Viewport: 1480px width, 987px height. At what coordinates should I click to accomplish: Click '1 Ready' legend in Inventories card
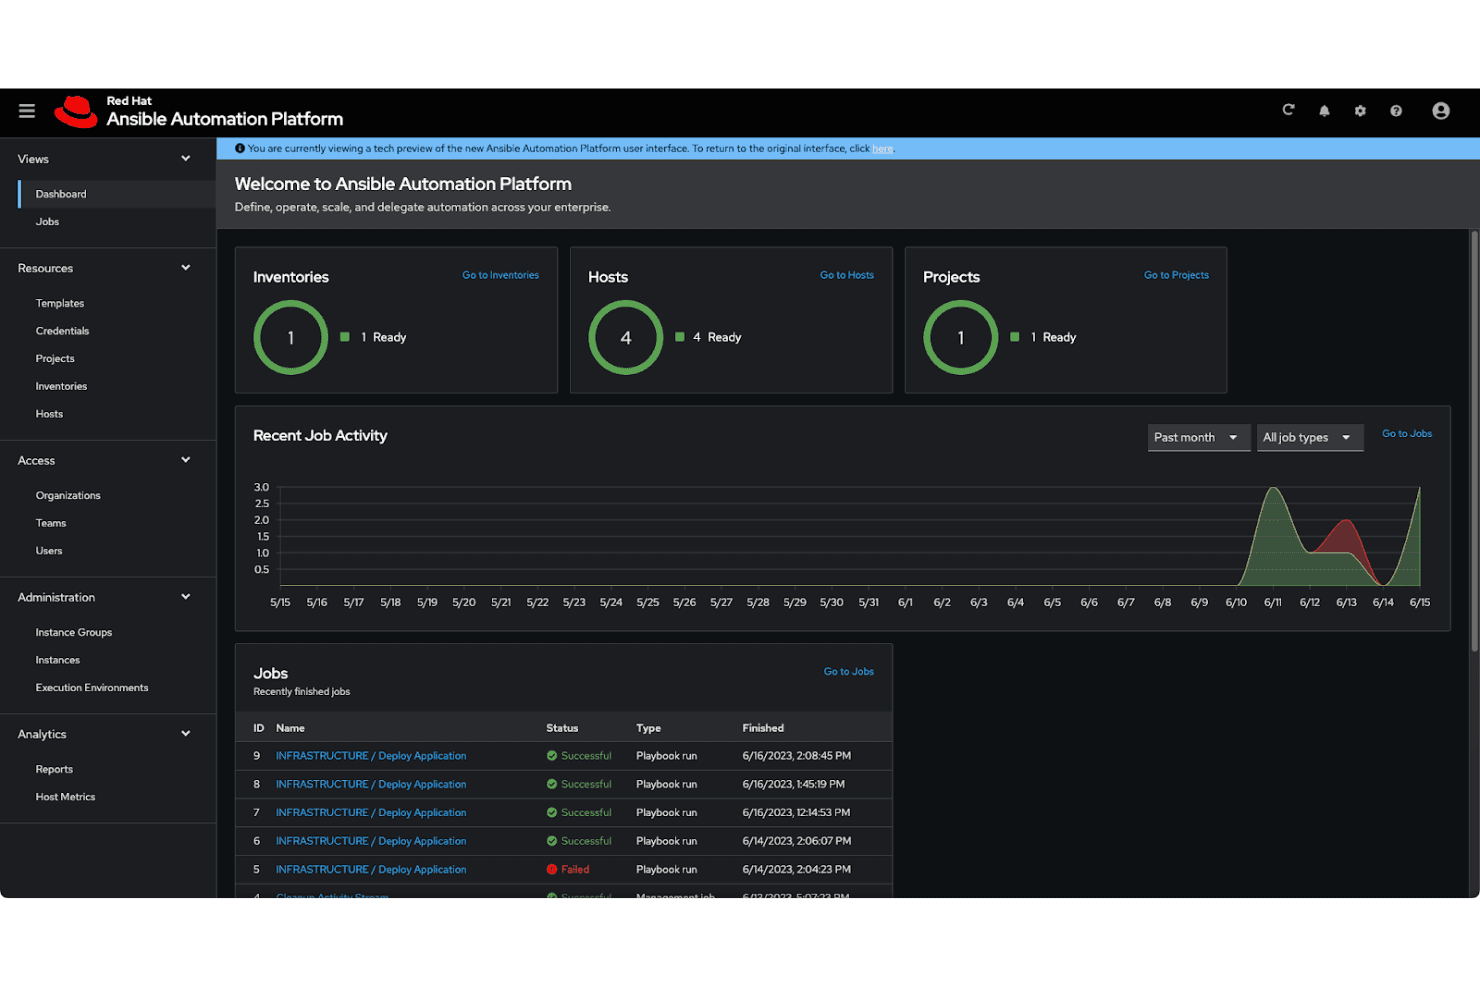click(x=373, y=338)
